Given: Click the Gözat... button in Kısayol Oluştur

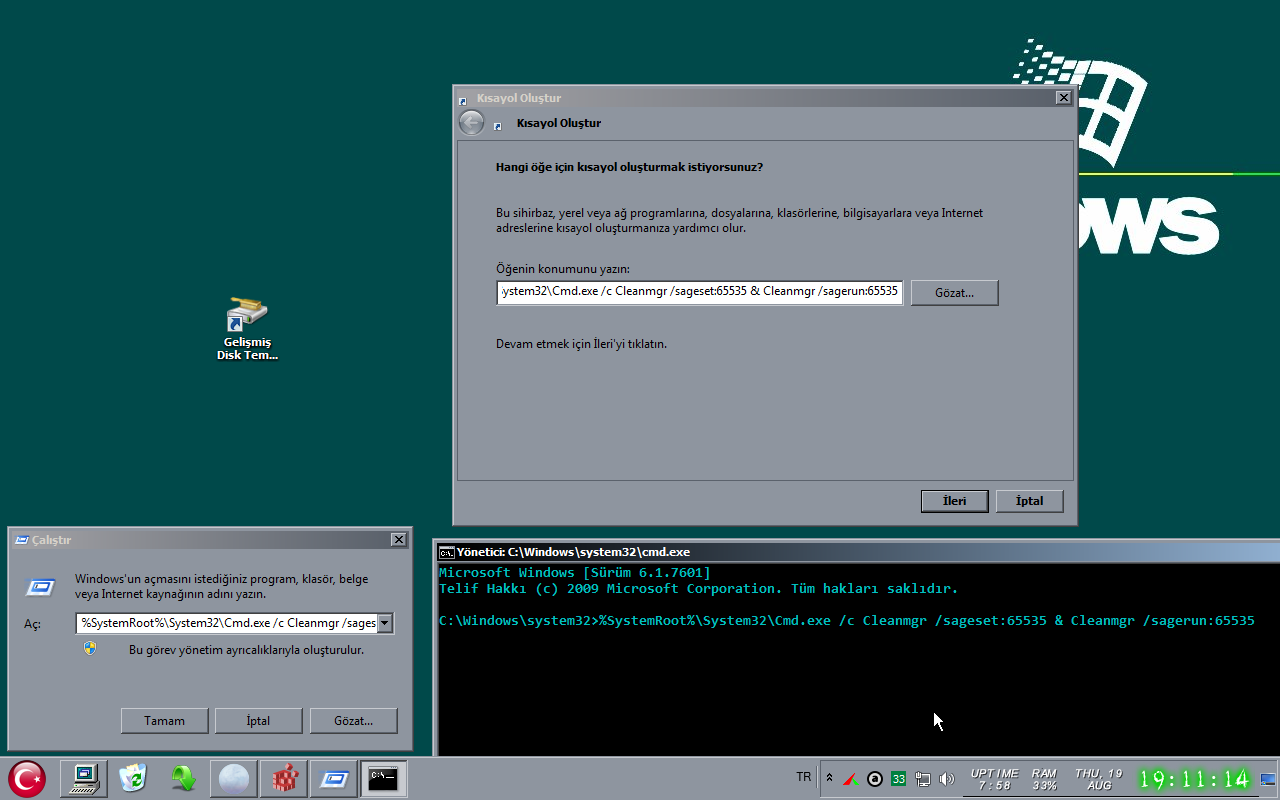Looking at the screenshot, I should click(x=954, y=293).
